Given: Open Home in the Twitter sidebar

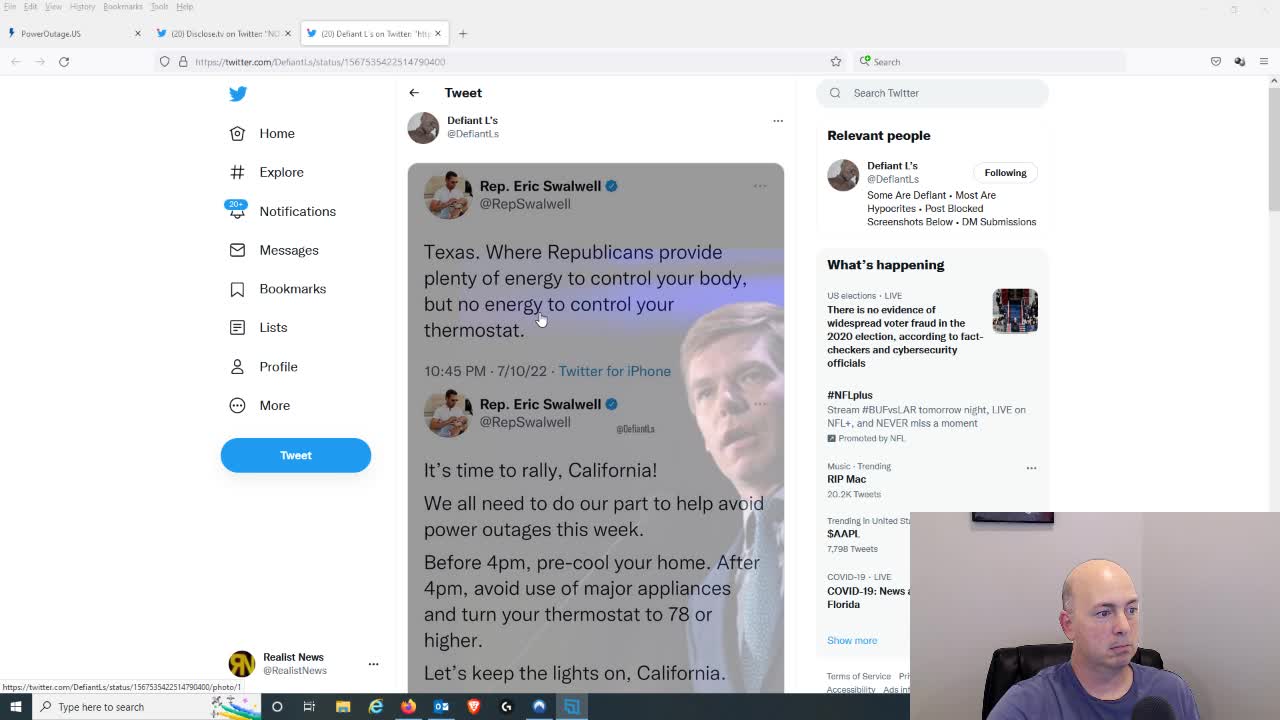Looking at the screenshot, I should point(263,133).
